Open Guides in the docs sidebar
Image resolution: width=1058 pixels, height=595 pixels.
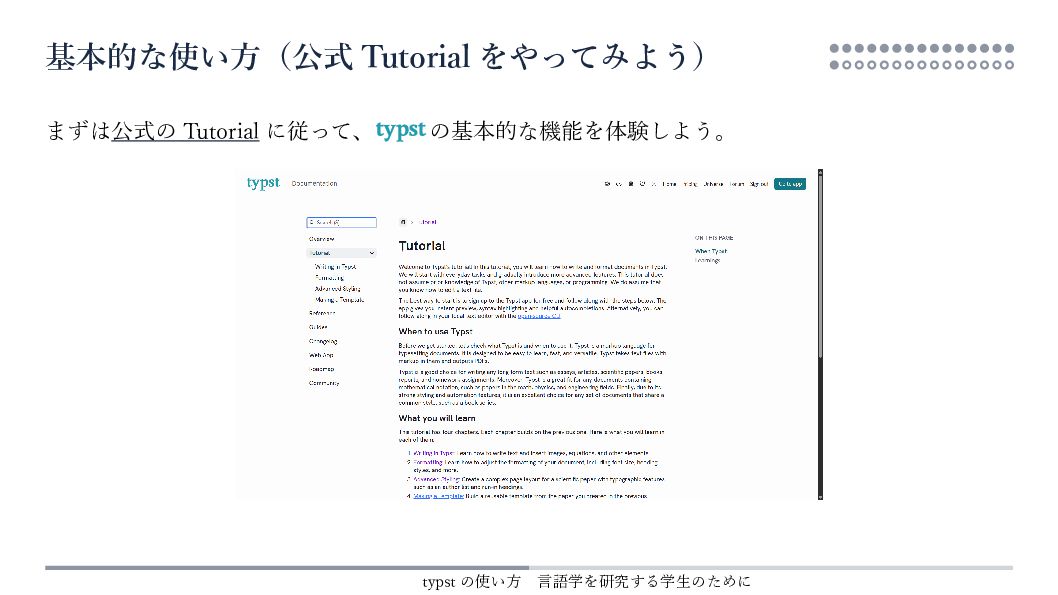[318, 327]
